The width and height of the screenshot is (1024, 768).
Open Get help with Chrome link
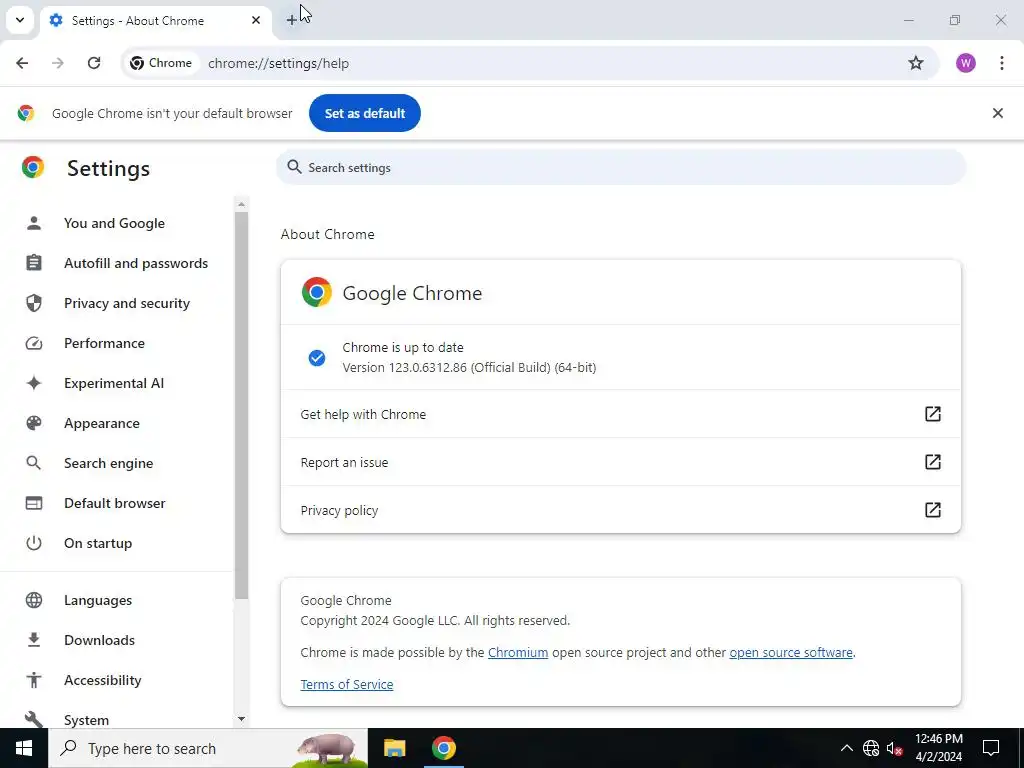click(620, 414)
